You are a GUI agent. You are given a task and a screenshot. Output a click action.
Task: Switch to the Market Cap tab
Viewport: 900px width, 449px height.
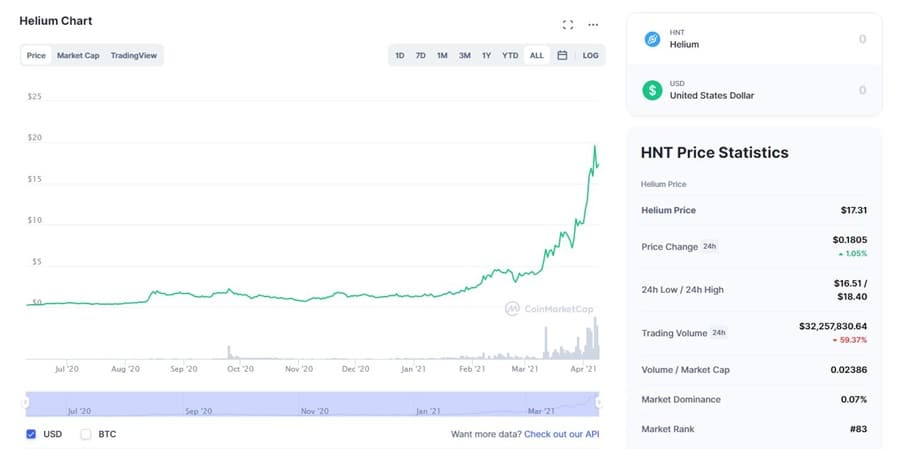[78, 55]
